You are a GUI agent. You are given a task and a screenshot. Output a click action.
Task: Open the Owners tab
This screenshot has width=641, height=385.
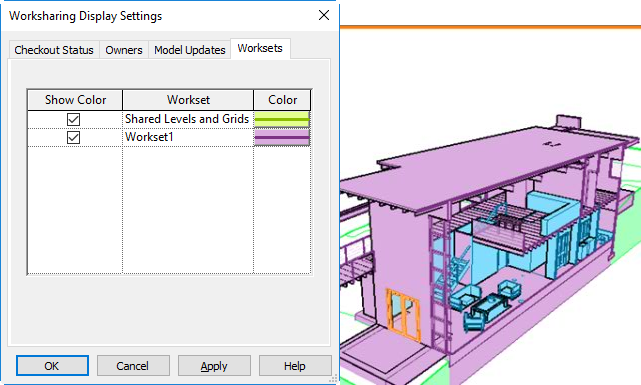pos(124,50)
